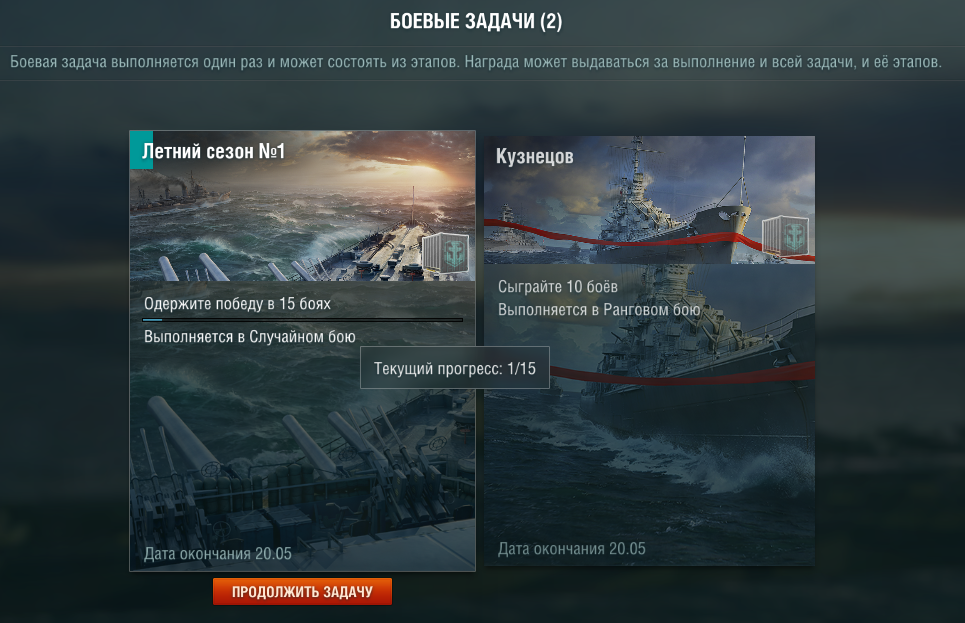Open the stormy sea banner of Летний сезон
This screenshot has height=623, width=965.
point(302,206)
